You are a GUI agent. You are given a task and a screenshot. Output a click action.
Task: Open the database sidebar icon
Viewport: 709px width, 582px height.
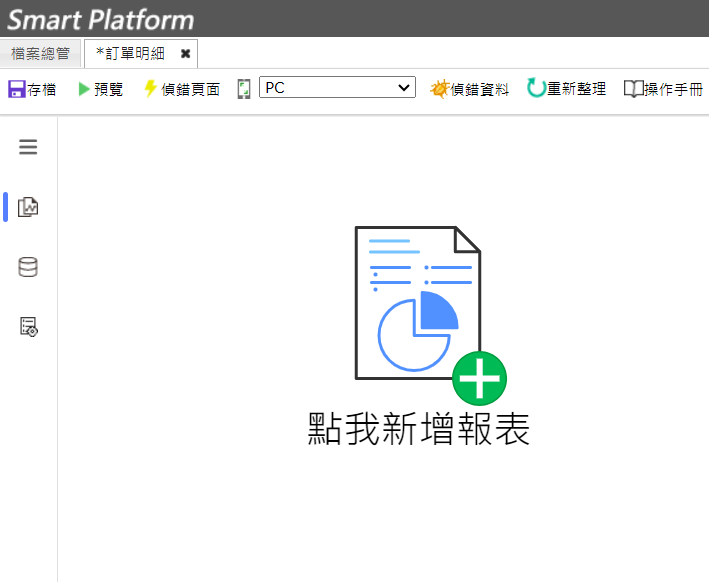[28, 267]
